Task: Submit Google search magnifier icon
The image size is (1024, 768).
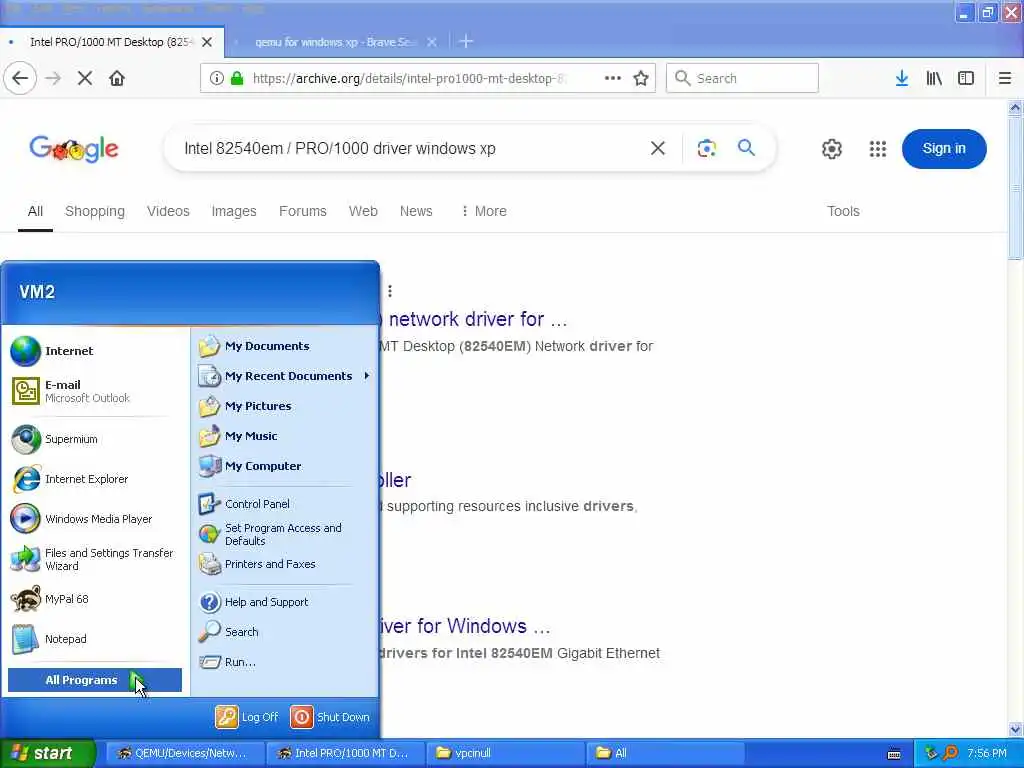Action: pyautogui.click(x=746, y=148)
